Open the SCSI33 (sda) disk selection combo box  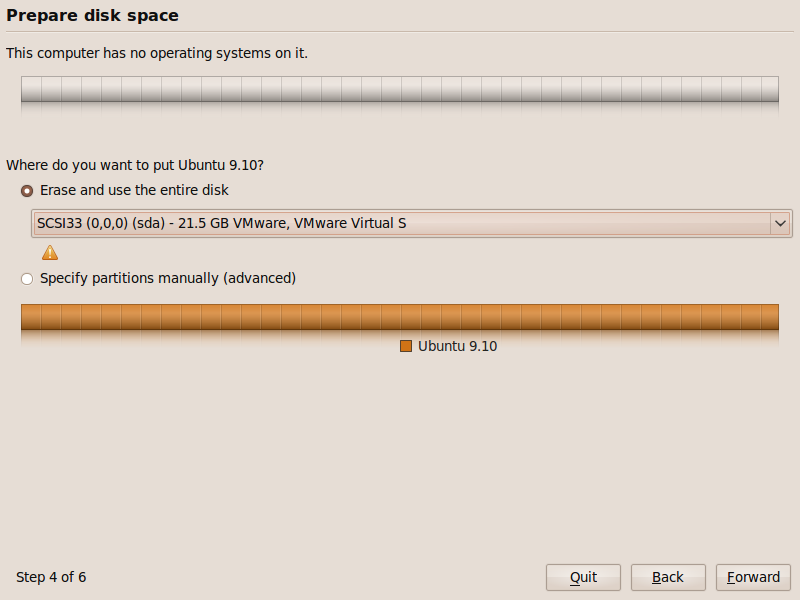412,223
